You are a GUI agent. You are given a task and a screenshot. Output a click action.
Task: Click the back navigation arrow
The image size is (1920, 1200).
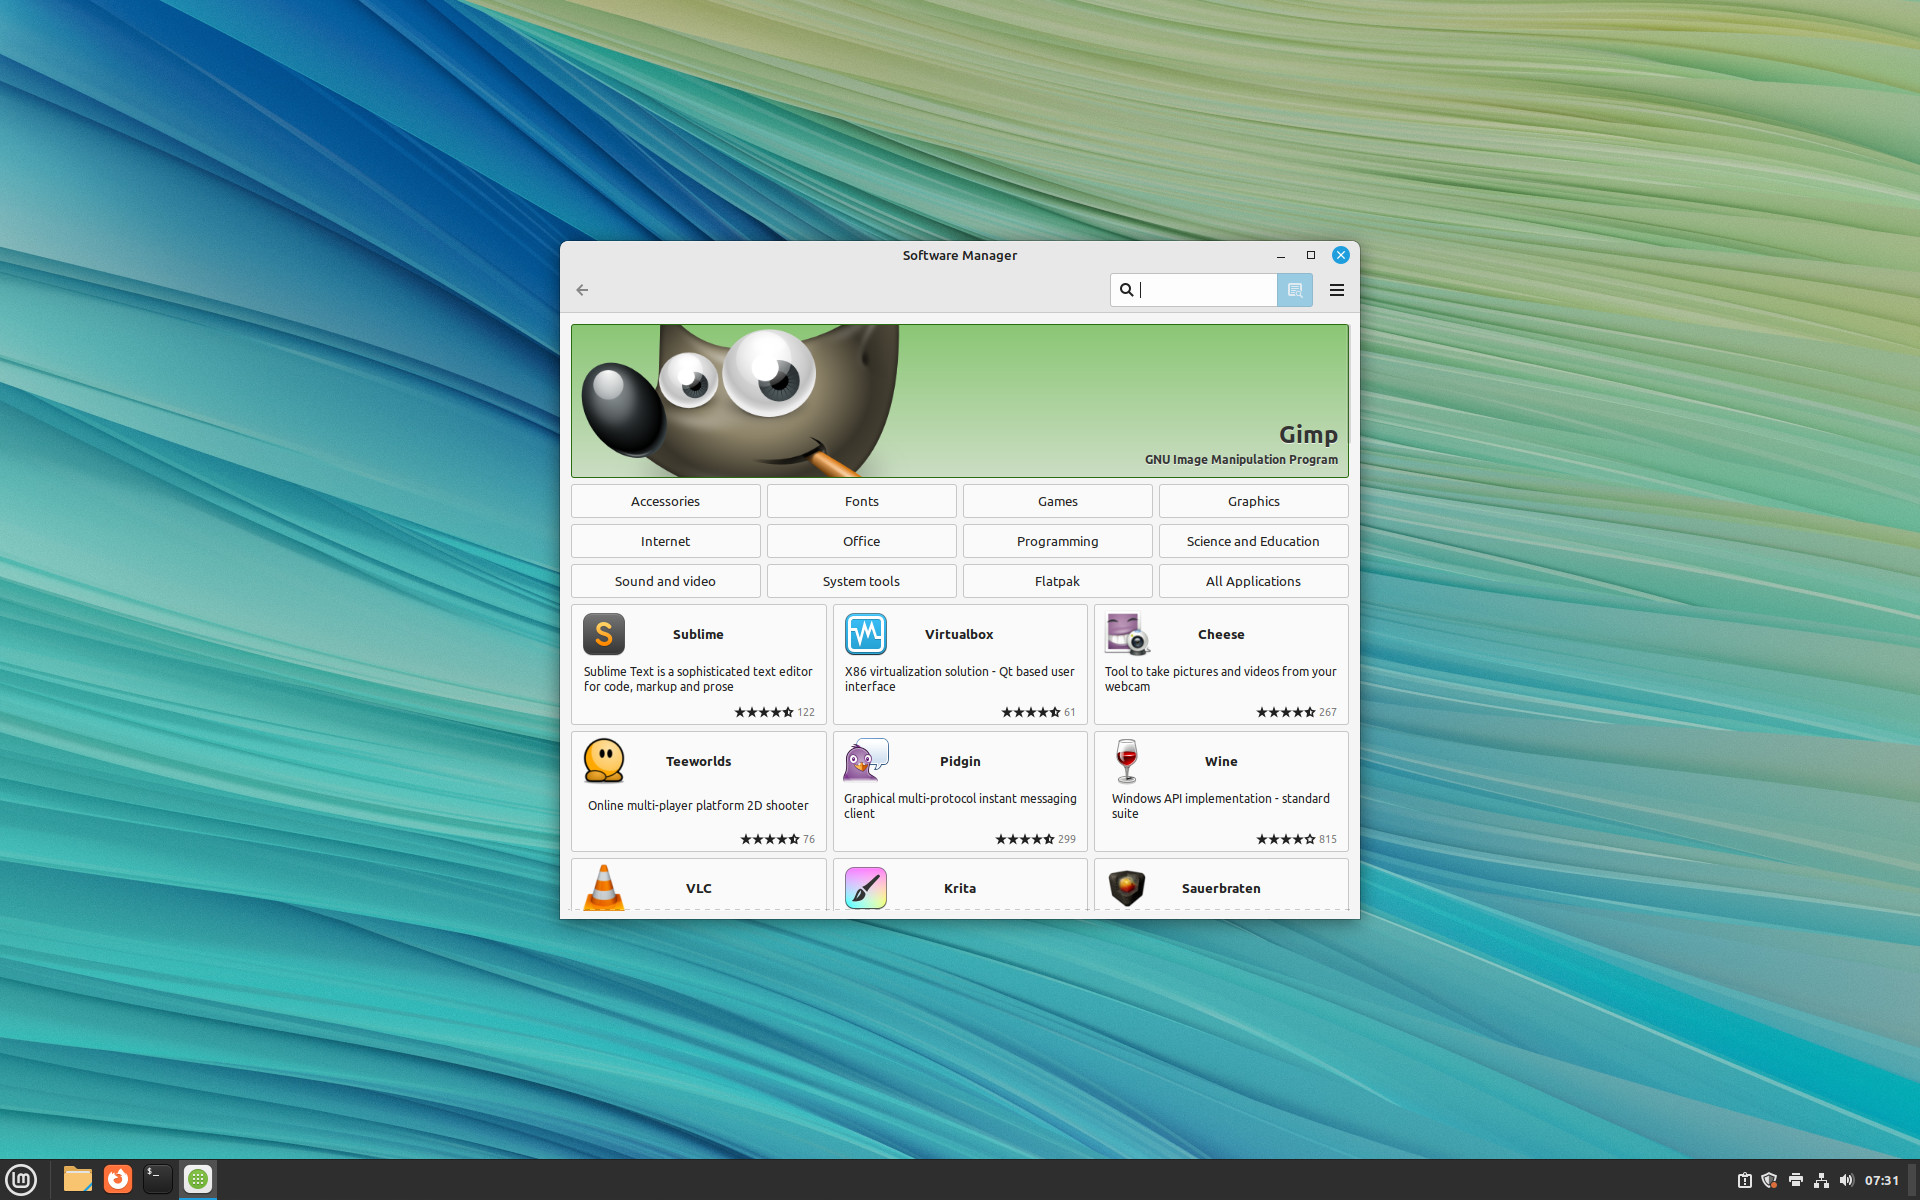coord(582,289)
